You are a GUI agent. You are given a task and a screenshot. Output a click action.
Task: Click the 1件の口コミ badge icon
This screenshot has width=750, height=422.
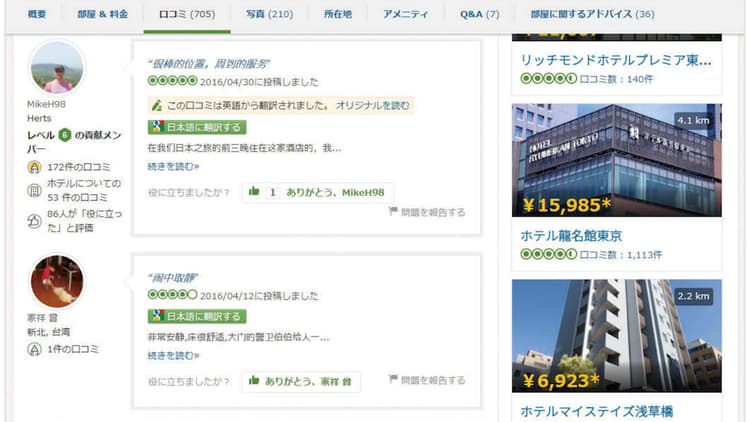pos(34,350)
